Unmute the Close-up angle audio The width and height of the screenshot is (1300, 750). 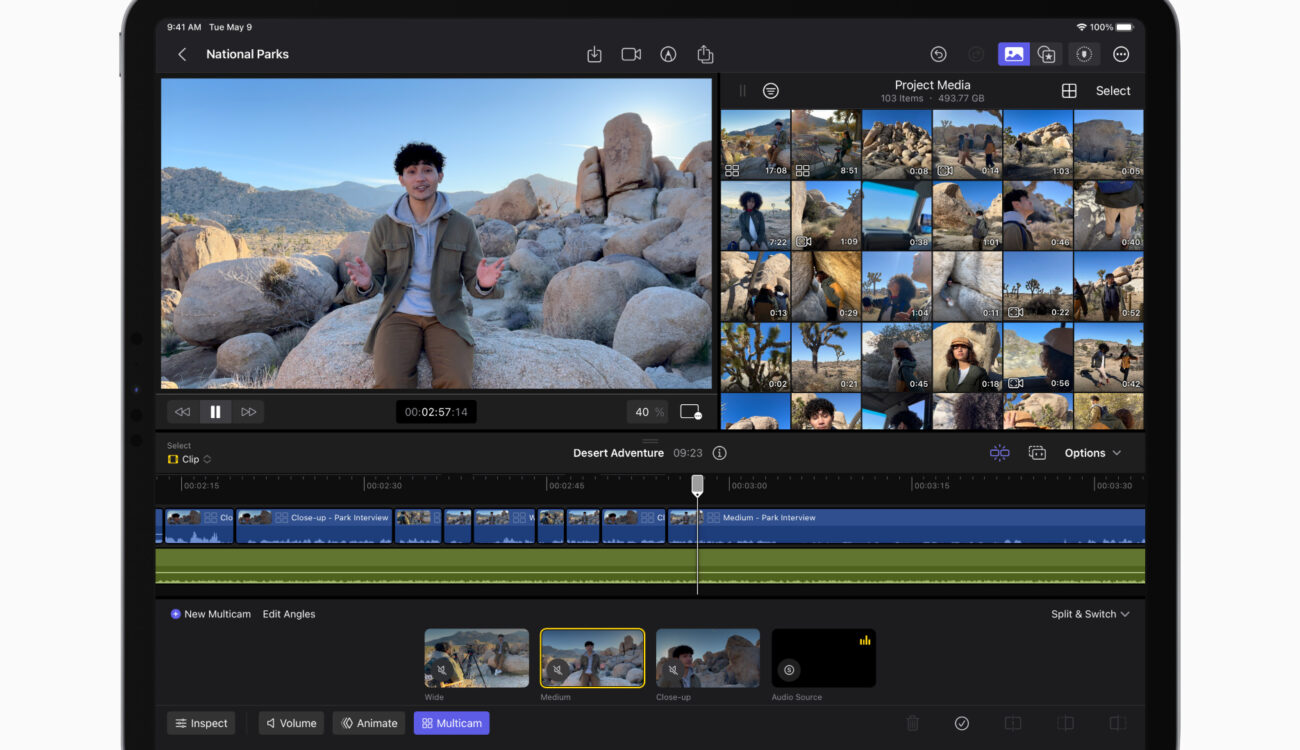pyautogui.click(x=673, y=670)
